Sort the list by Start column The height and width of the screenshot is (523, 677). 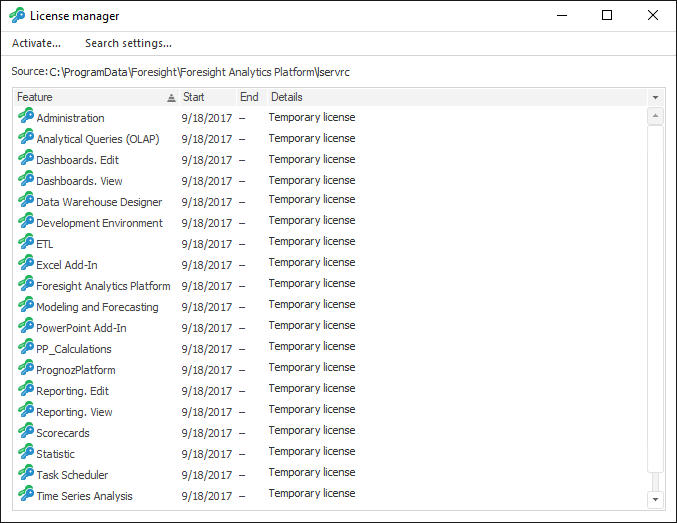point(207,97)
